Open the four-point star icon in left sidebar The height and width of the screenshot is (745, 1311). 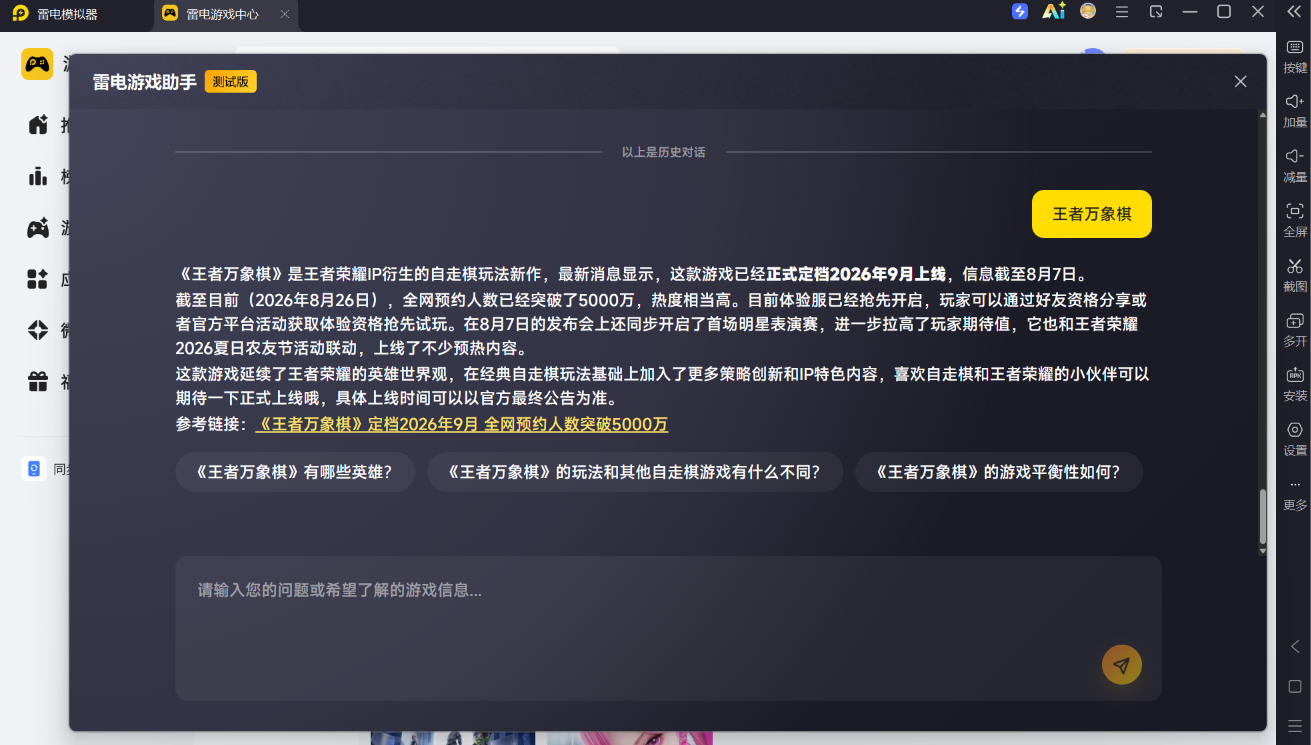38,330
